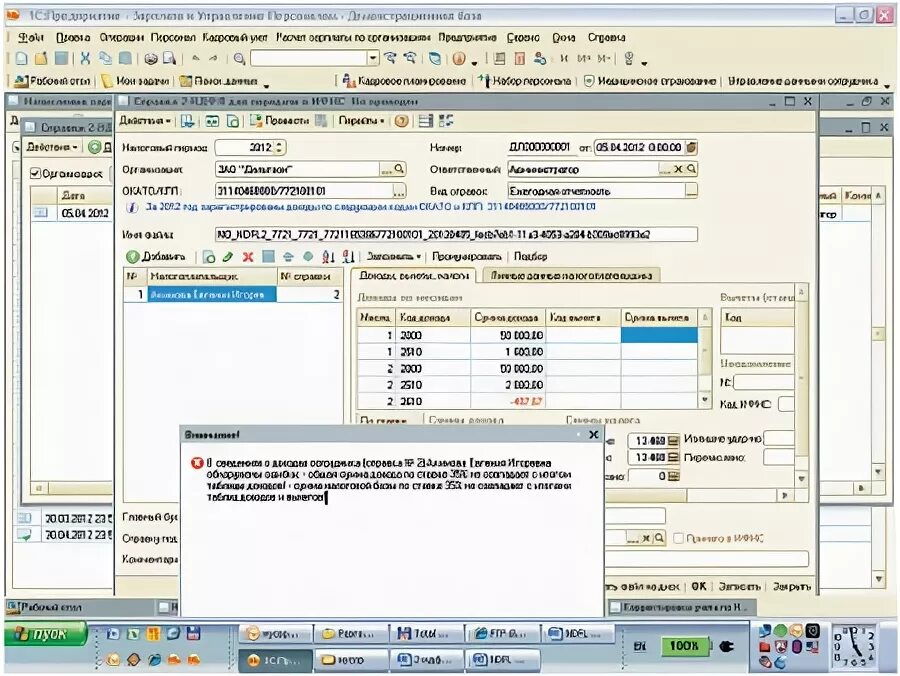Click the copy row icon next to Добавить
This screenshot has height=676, width=900.
tap(209, 257)
